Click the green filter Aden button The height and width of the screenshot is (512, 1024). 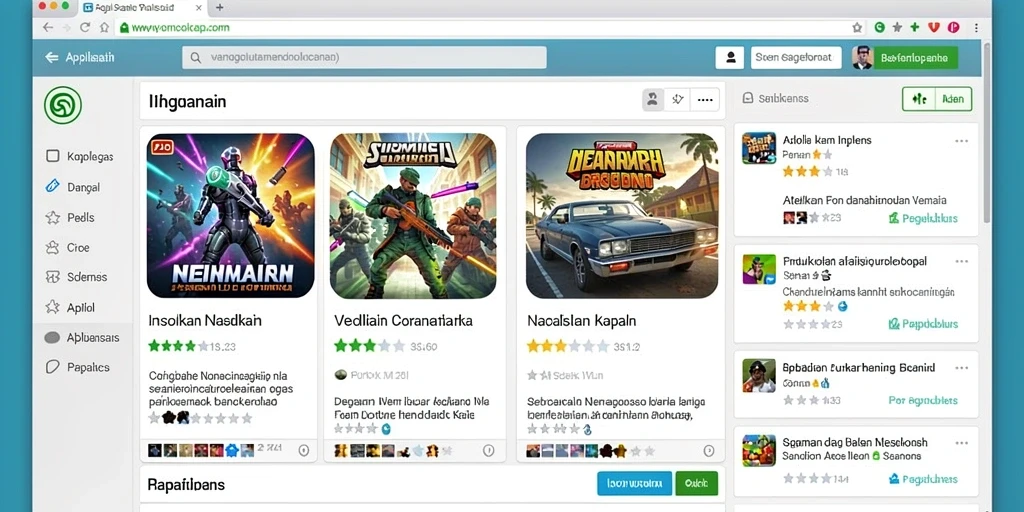click(937, 99)
